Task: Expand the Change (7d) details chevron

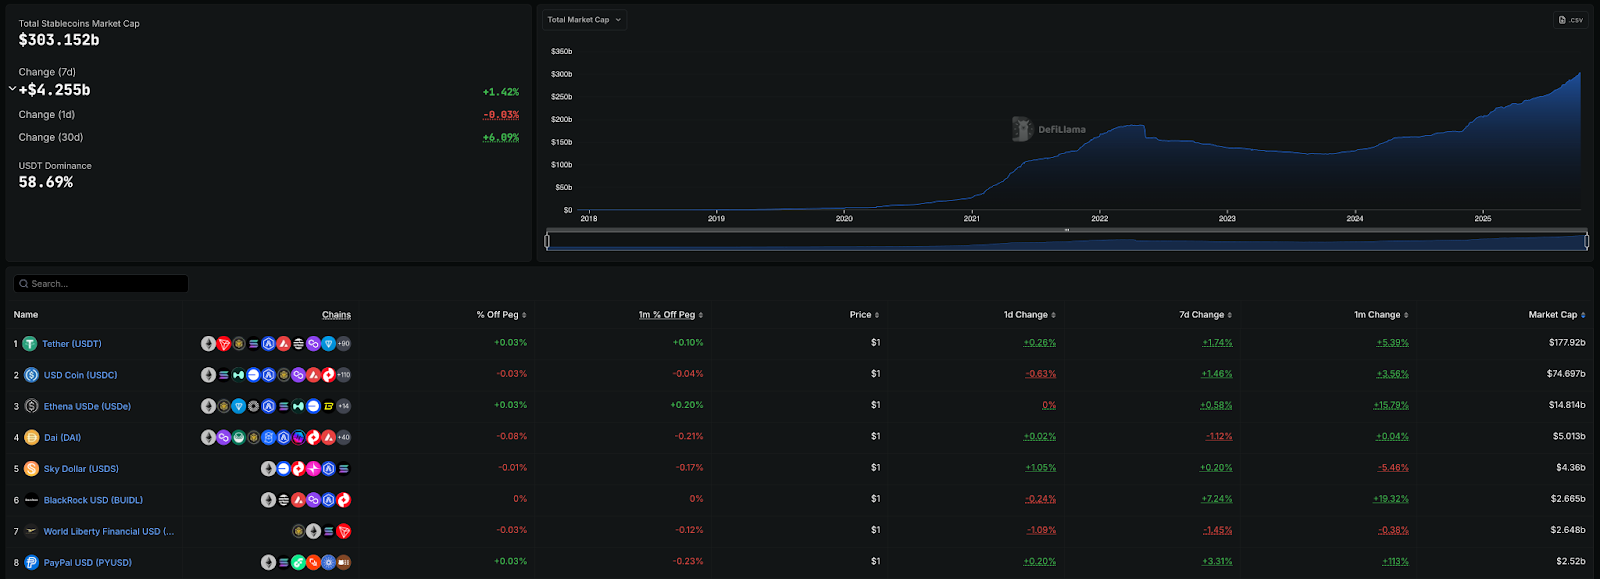Action: tap(12, 89)
